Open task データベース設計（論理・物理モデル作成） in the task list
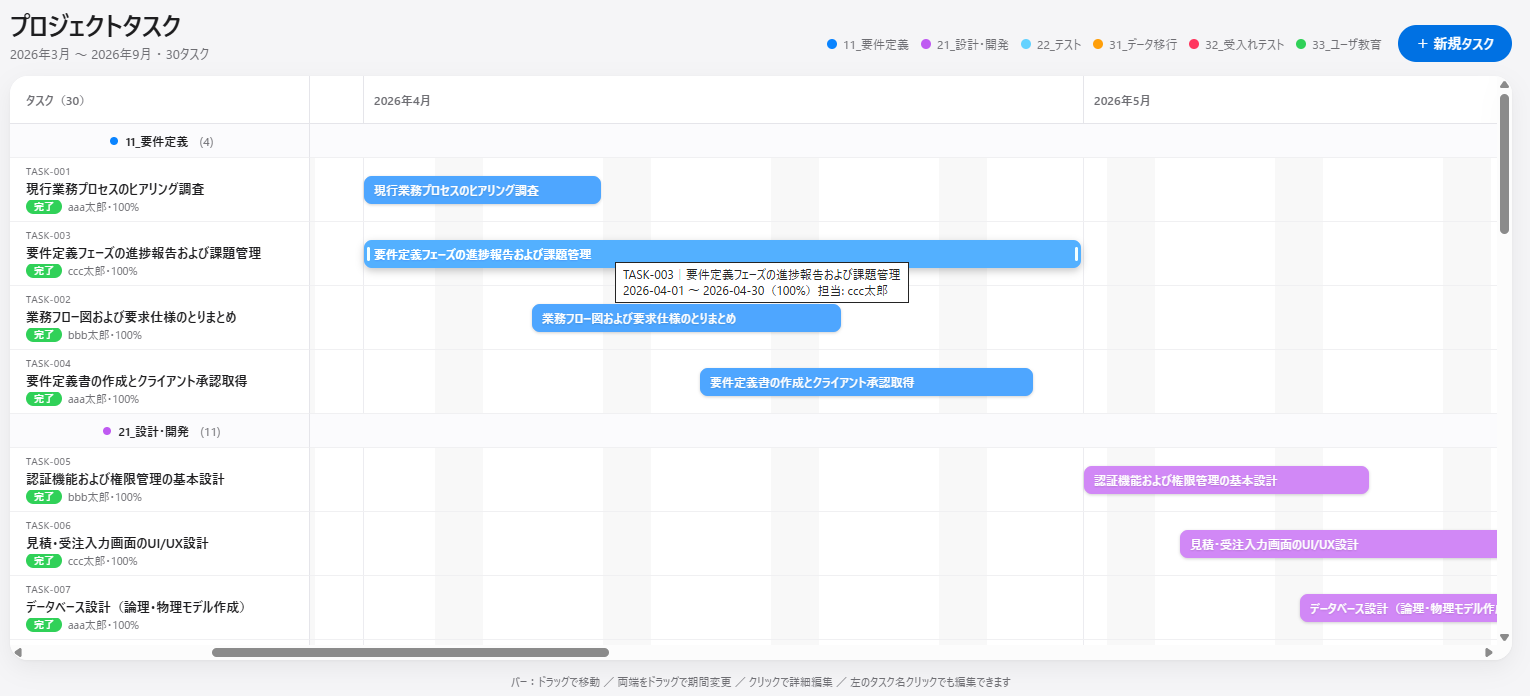 tap(136, 607)
